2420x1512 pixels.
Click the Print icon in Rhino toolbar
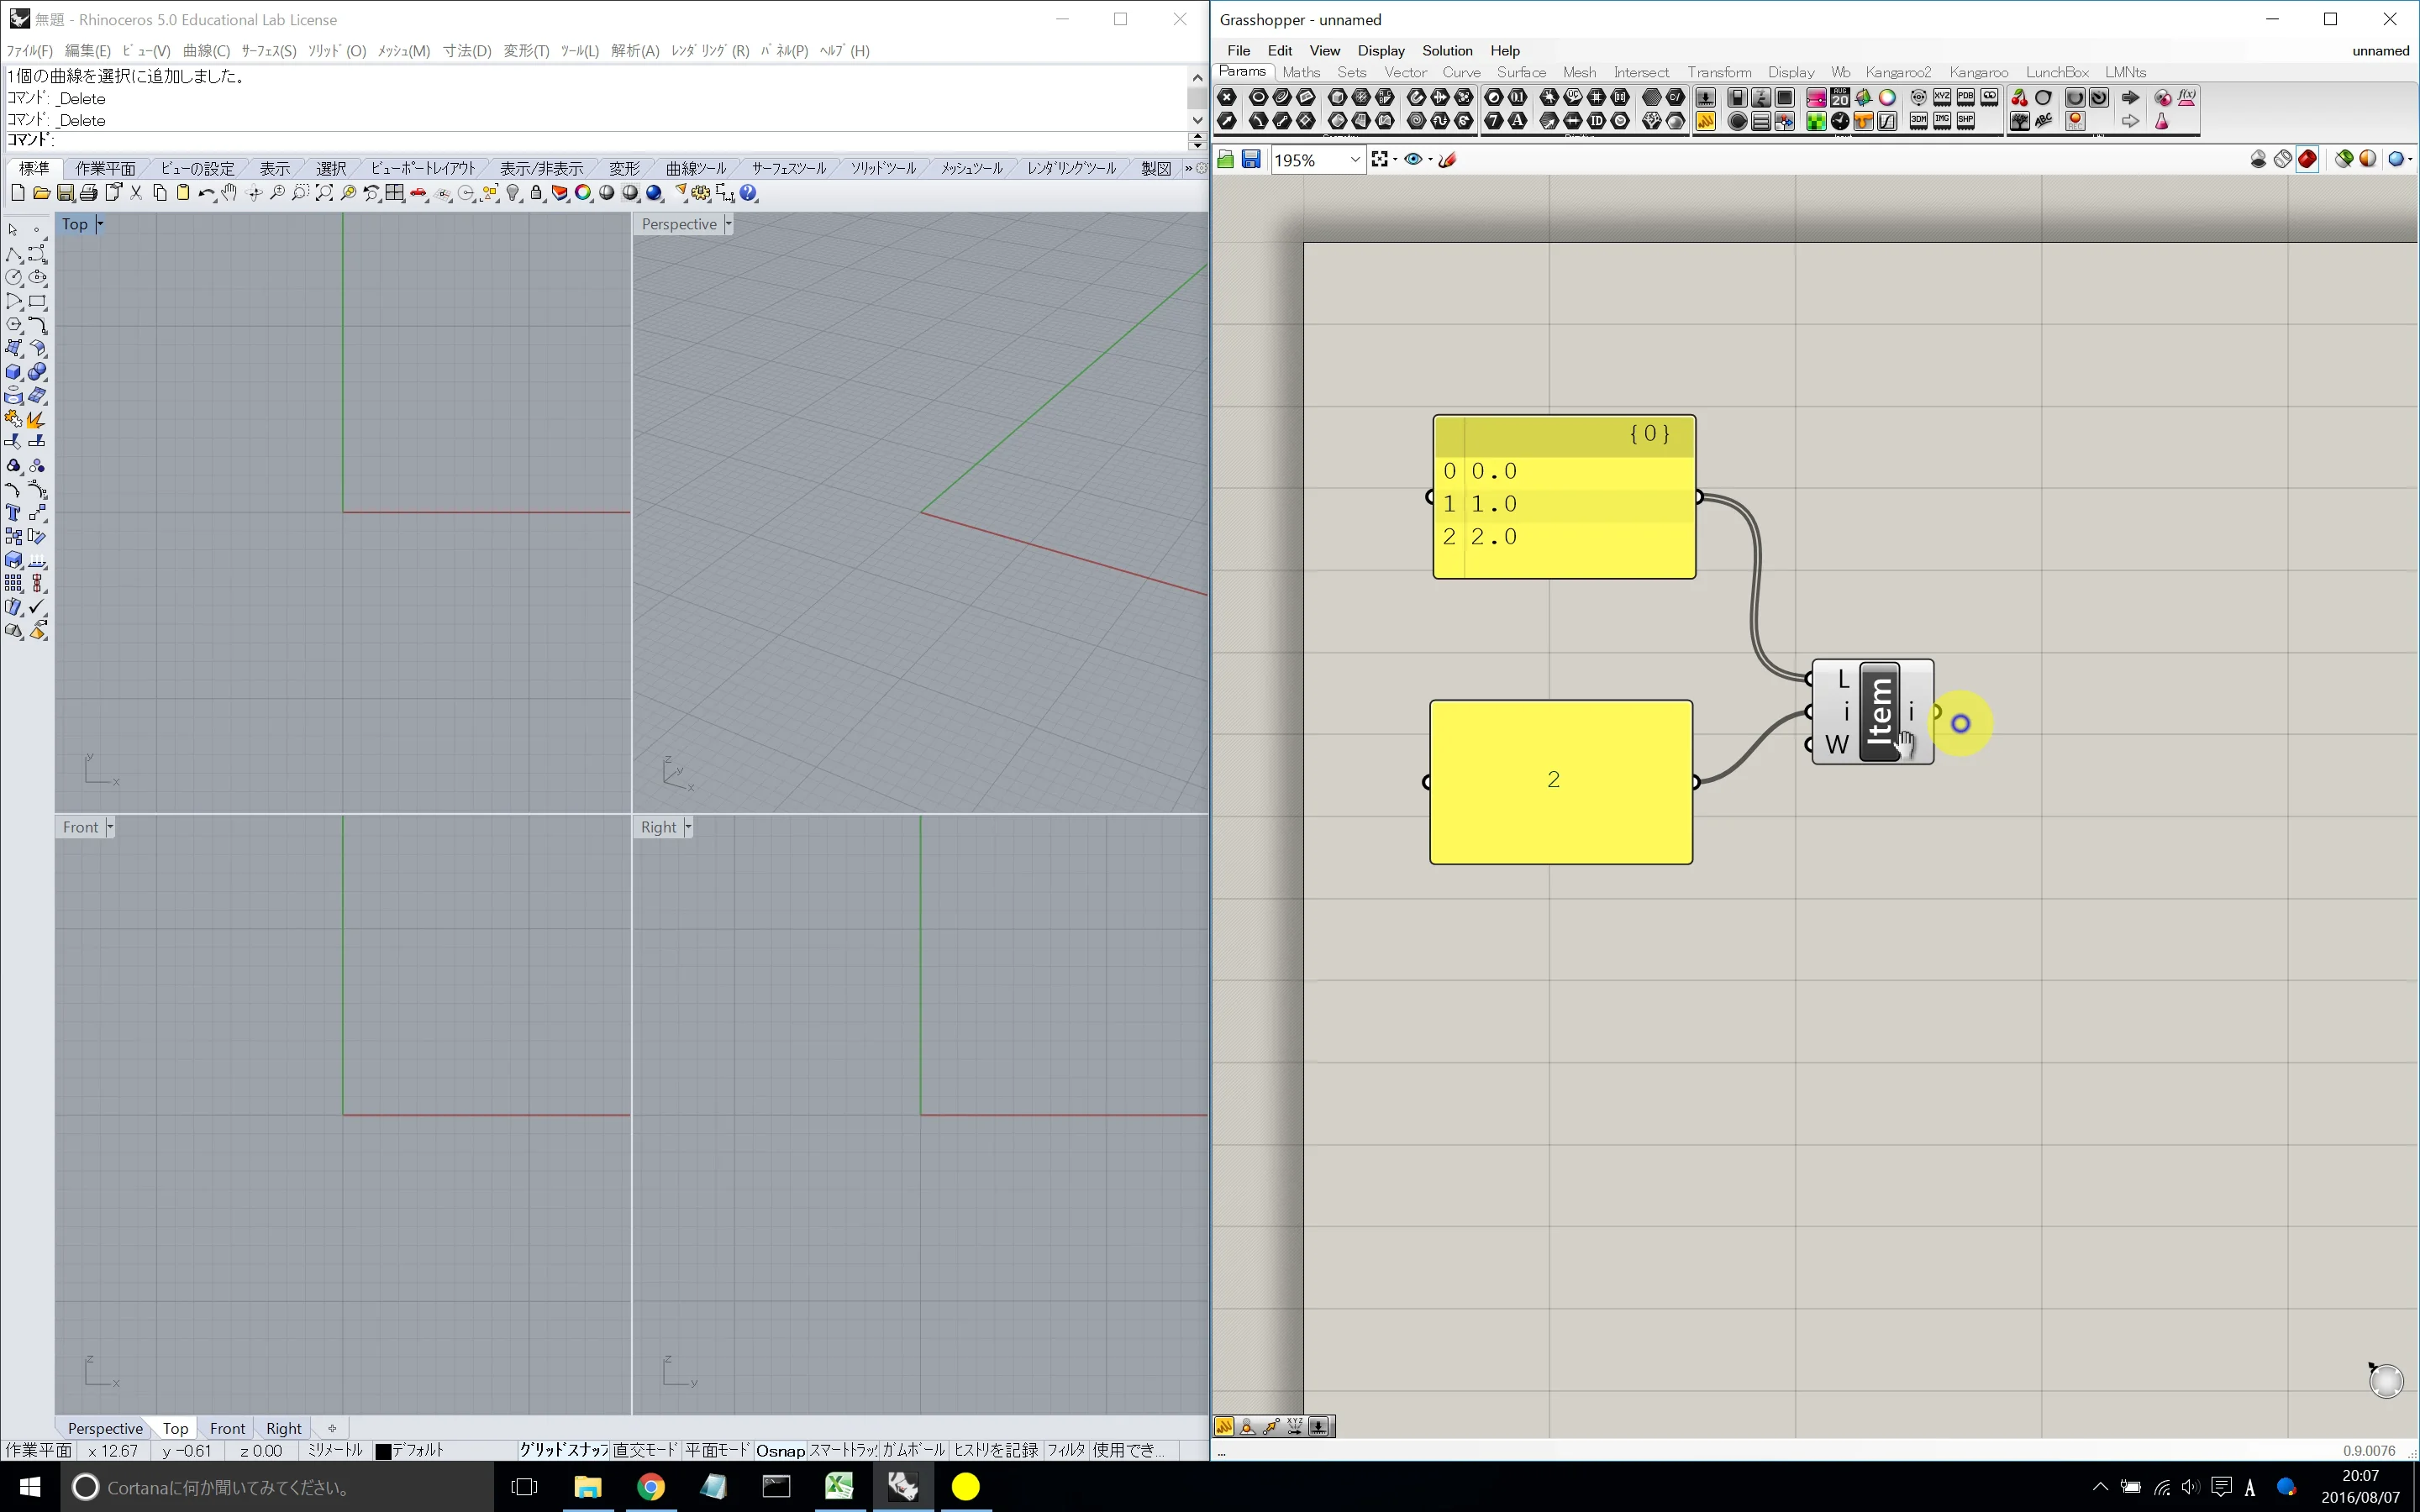(x=89, y=193)
